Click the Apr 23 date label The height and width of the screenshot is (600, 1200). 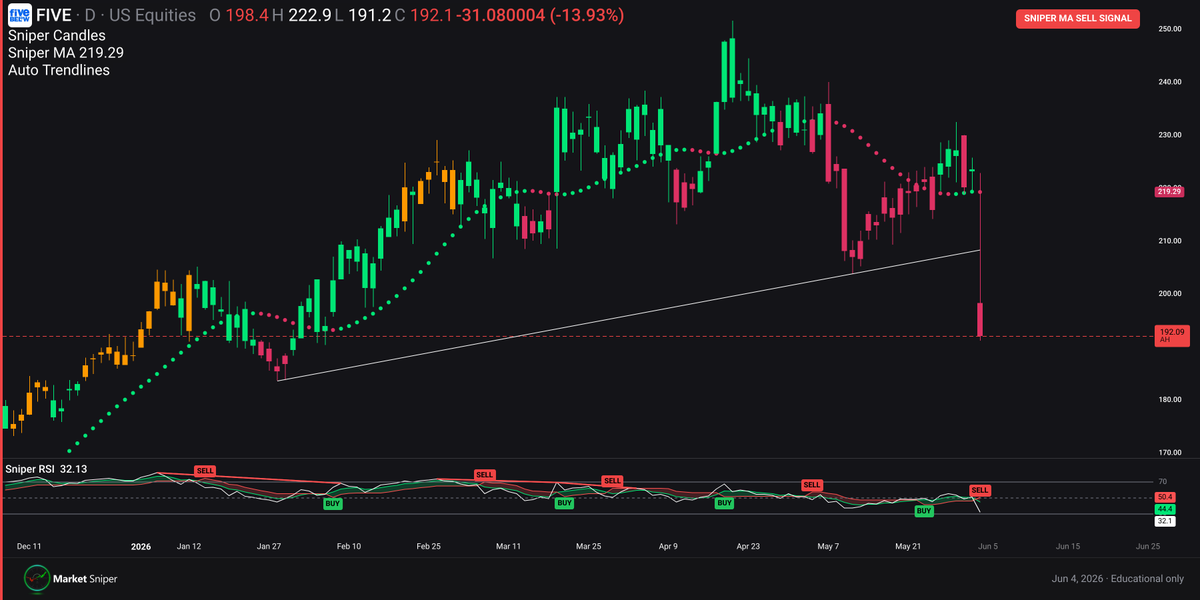pos(749,547)
